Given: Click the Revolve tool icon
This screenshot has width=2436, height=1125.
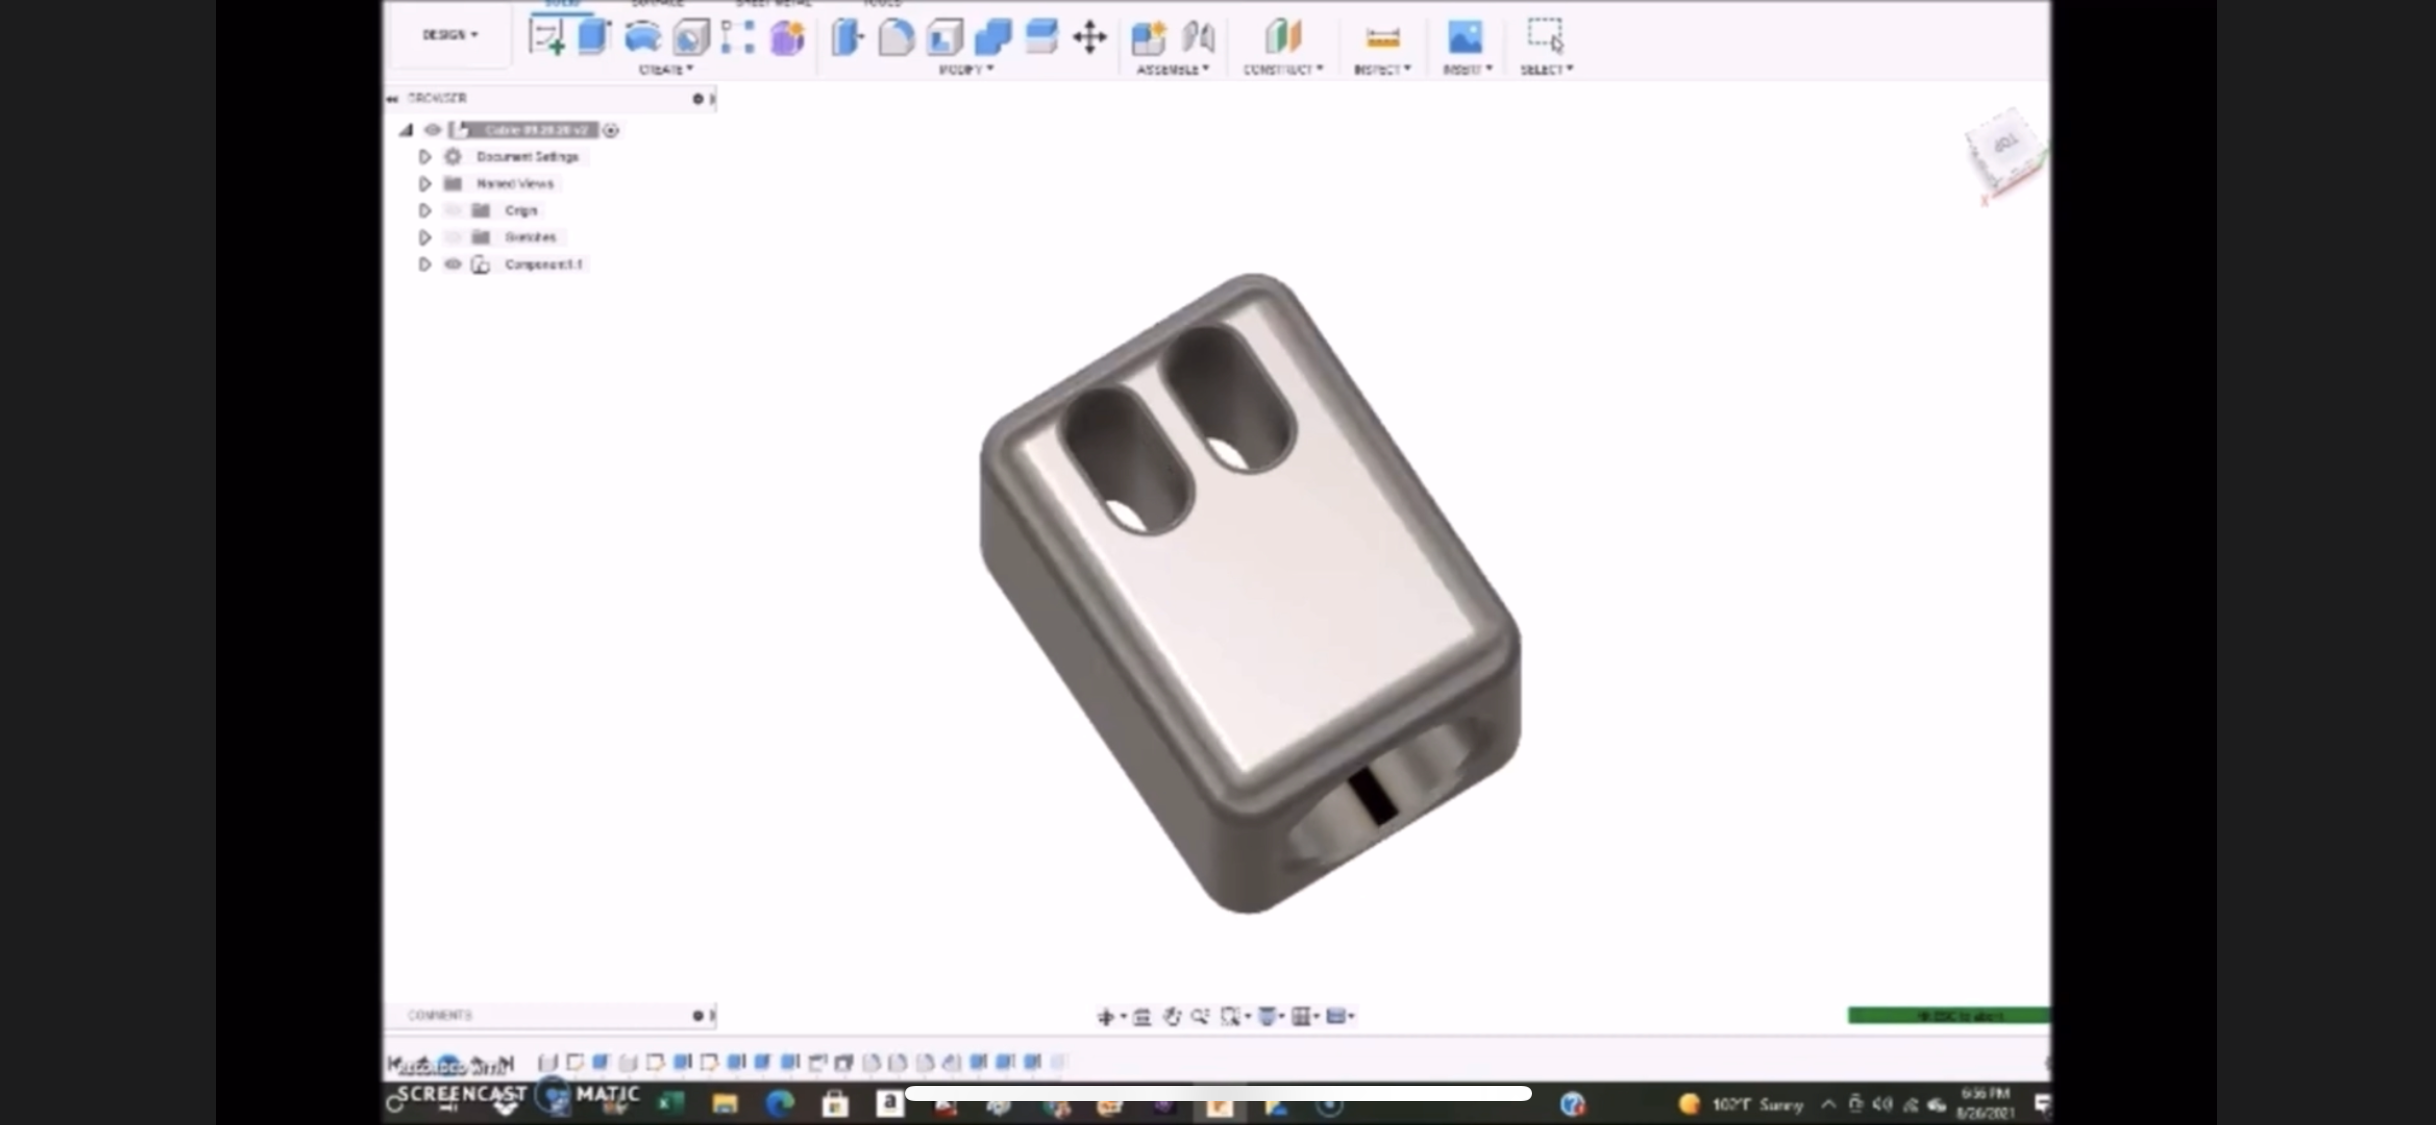Looking at the screenshot, I should point(642,38).
